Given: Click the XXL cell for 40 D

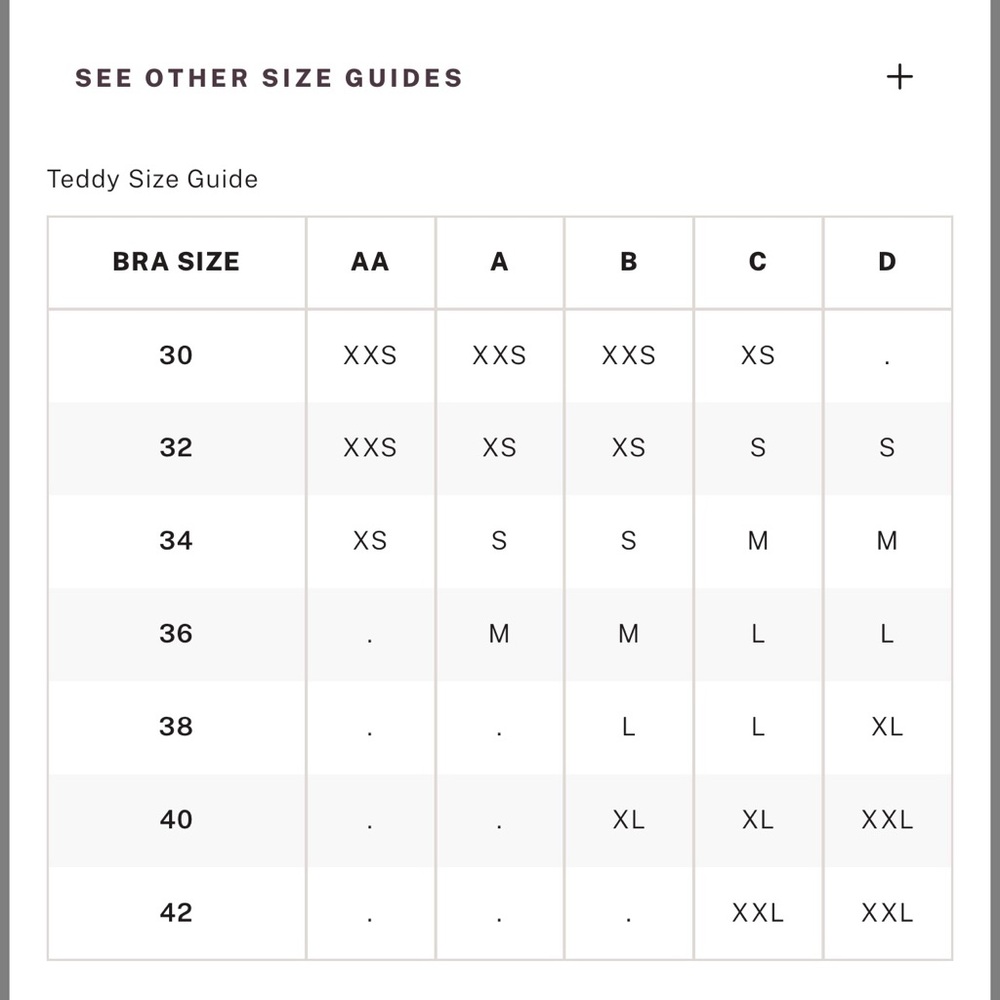Looking at the screenshot, I should click(887, 820).
